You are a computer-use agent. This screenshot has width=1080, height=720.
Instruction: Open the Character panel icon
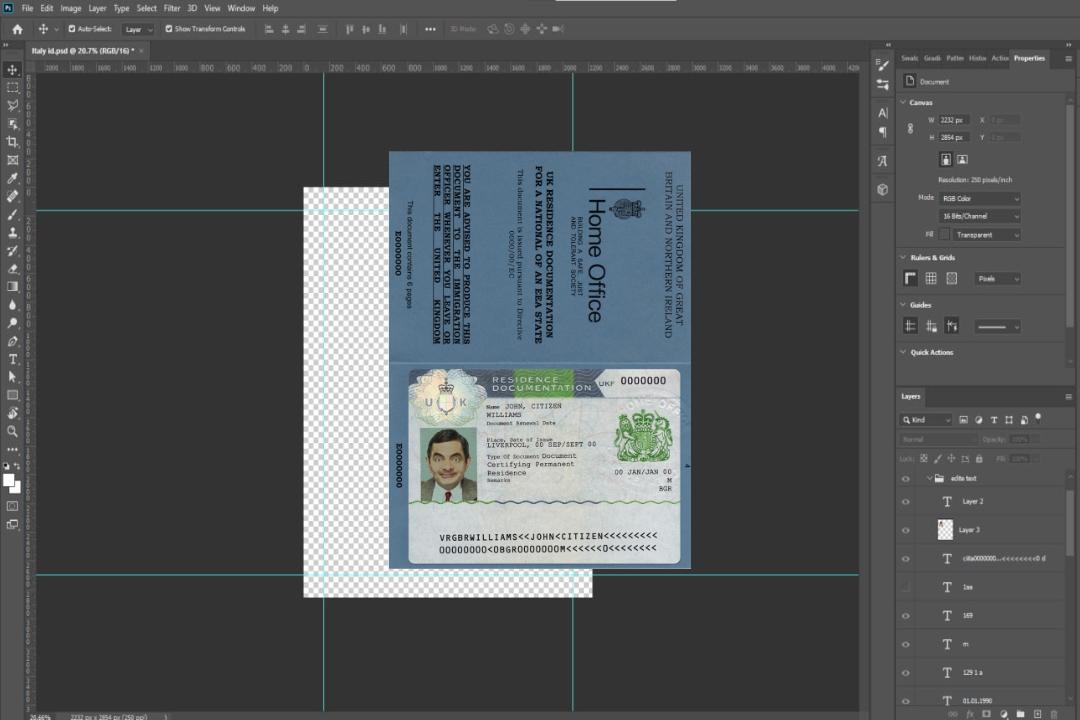(883, 112)
